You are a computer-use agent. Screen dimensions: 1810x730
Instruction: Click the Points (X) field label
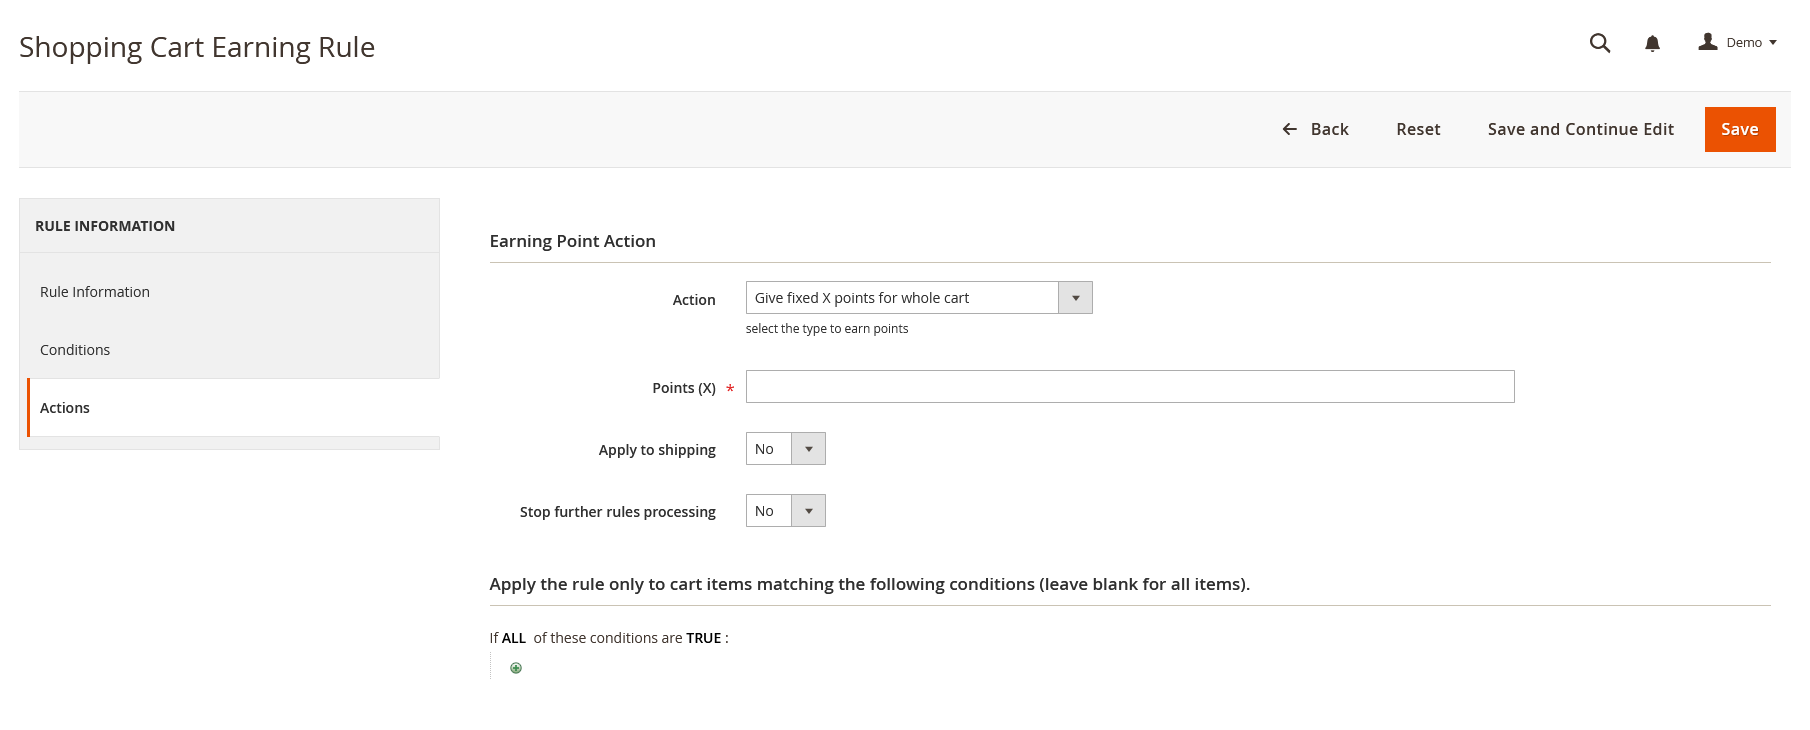click(683, 388)
